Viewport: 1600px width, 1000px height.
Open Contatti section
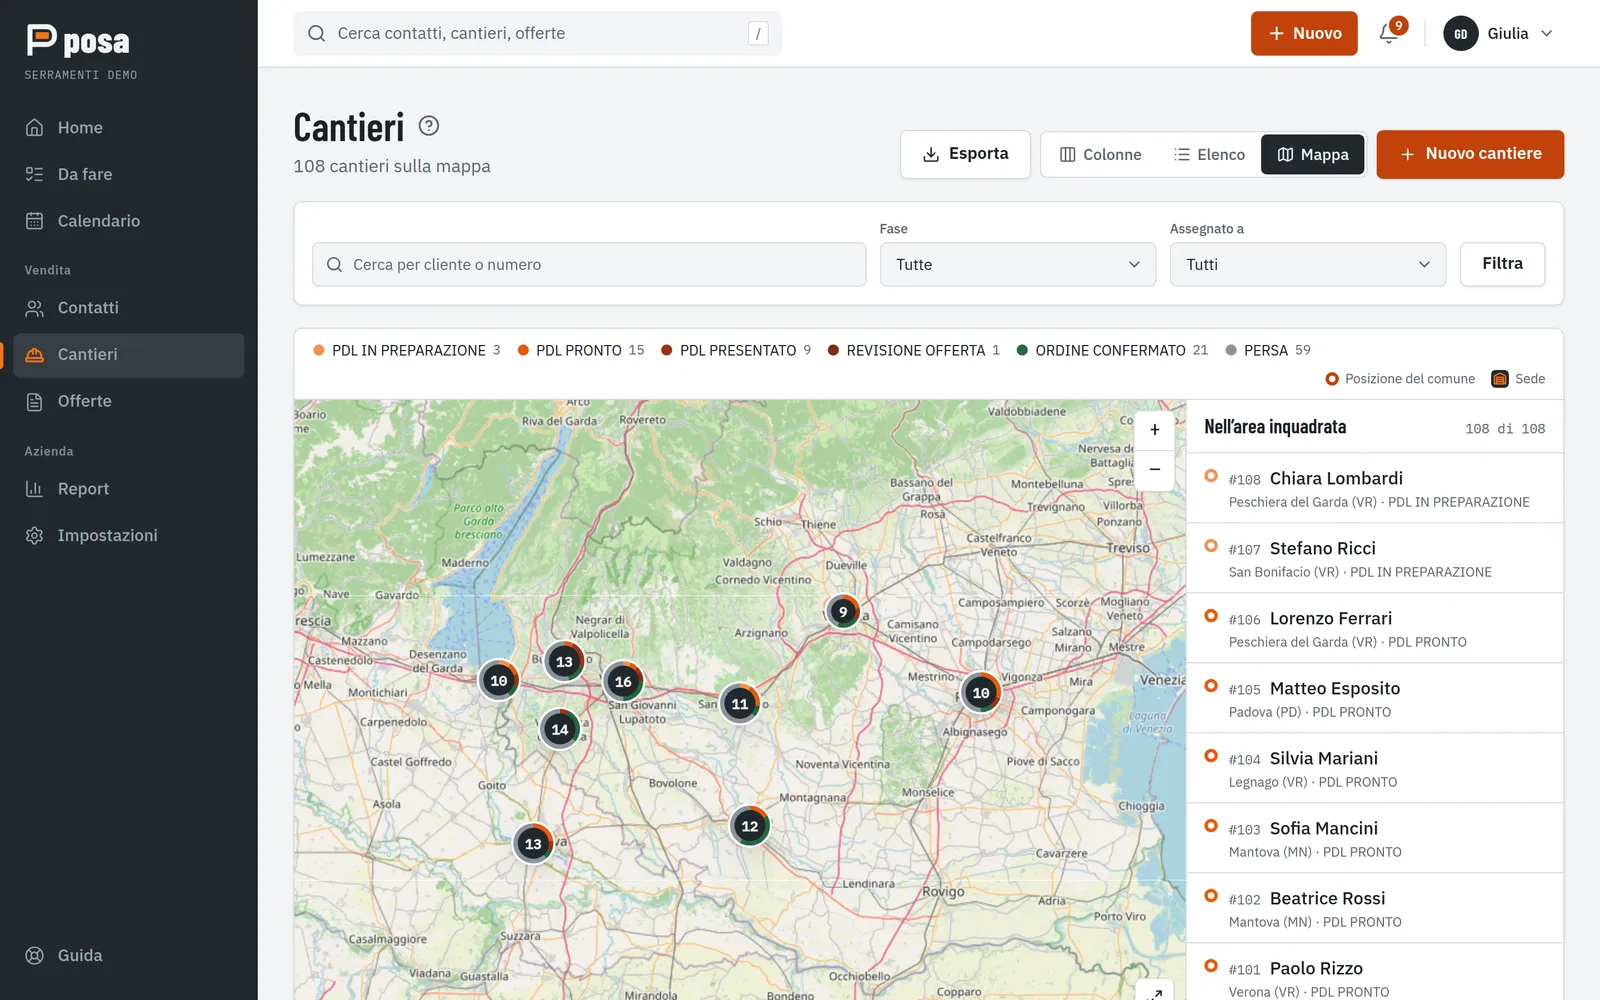(x=129, y=308)
